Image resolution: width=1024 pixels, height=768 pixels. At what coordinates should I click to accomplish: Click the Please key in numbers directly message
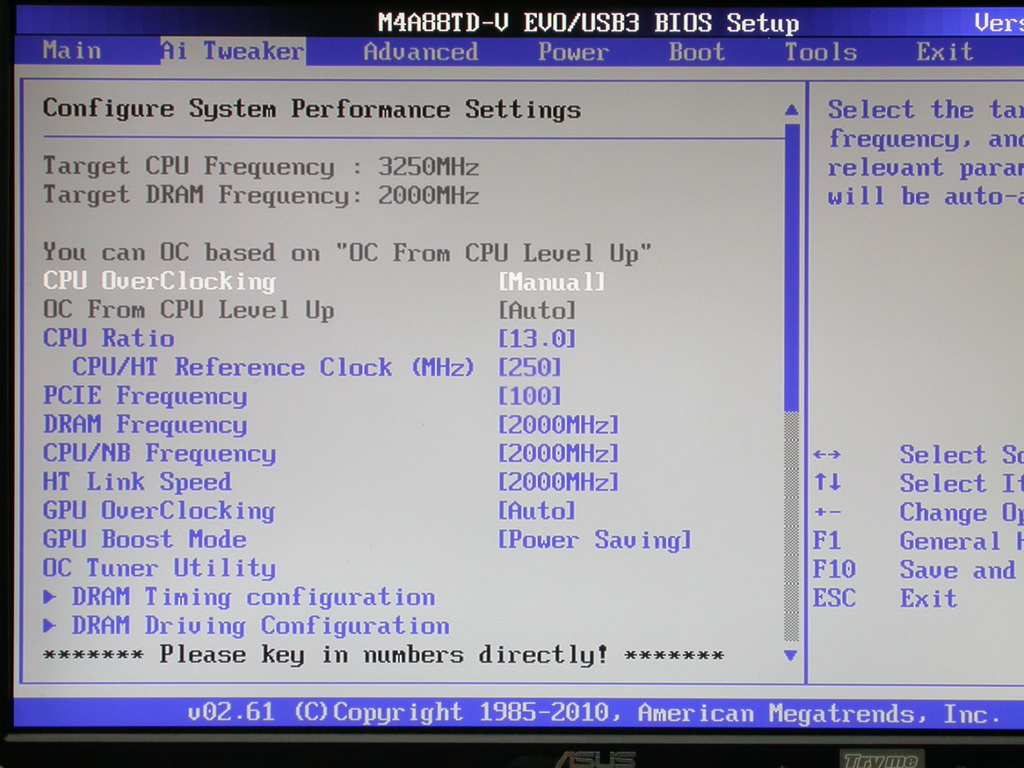tap(383, 654)
